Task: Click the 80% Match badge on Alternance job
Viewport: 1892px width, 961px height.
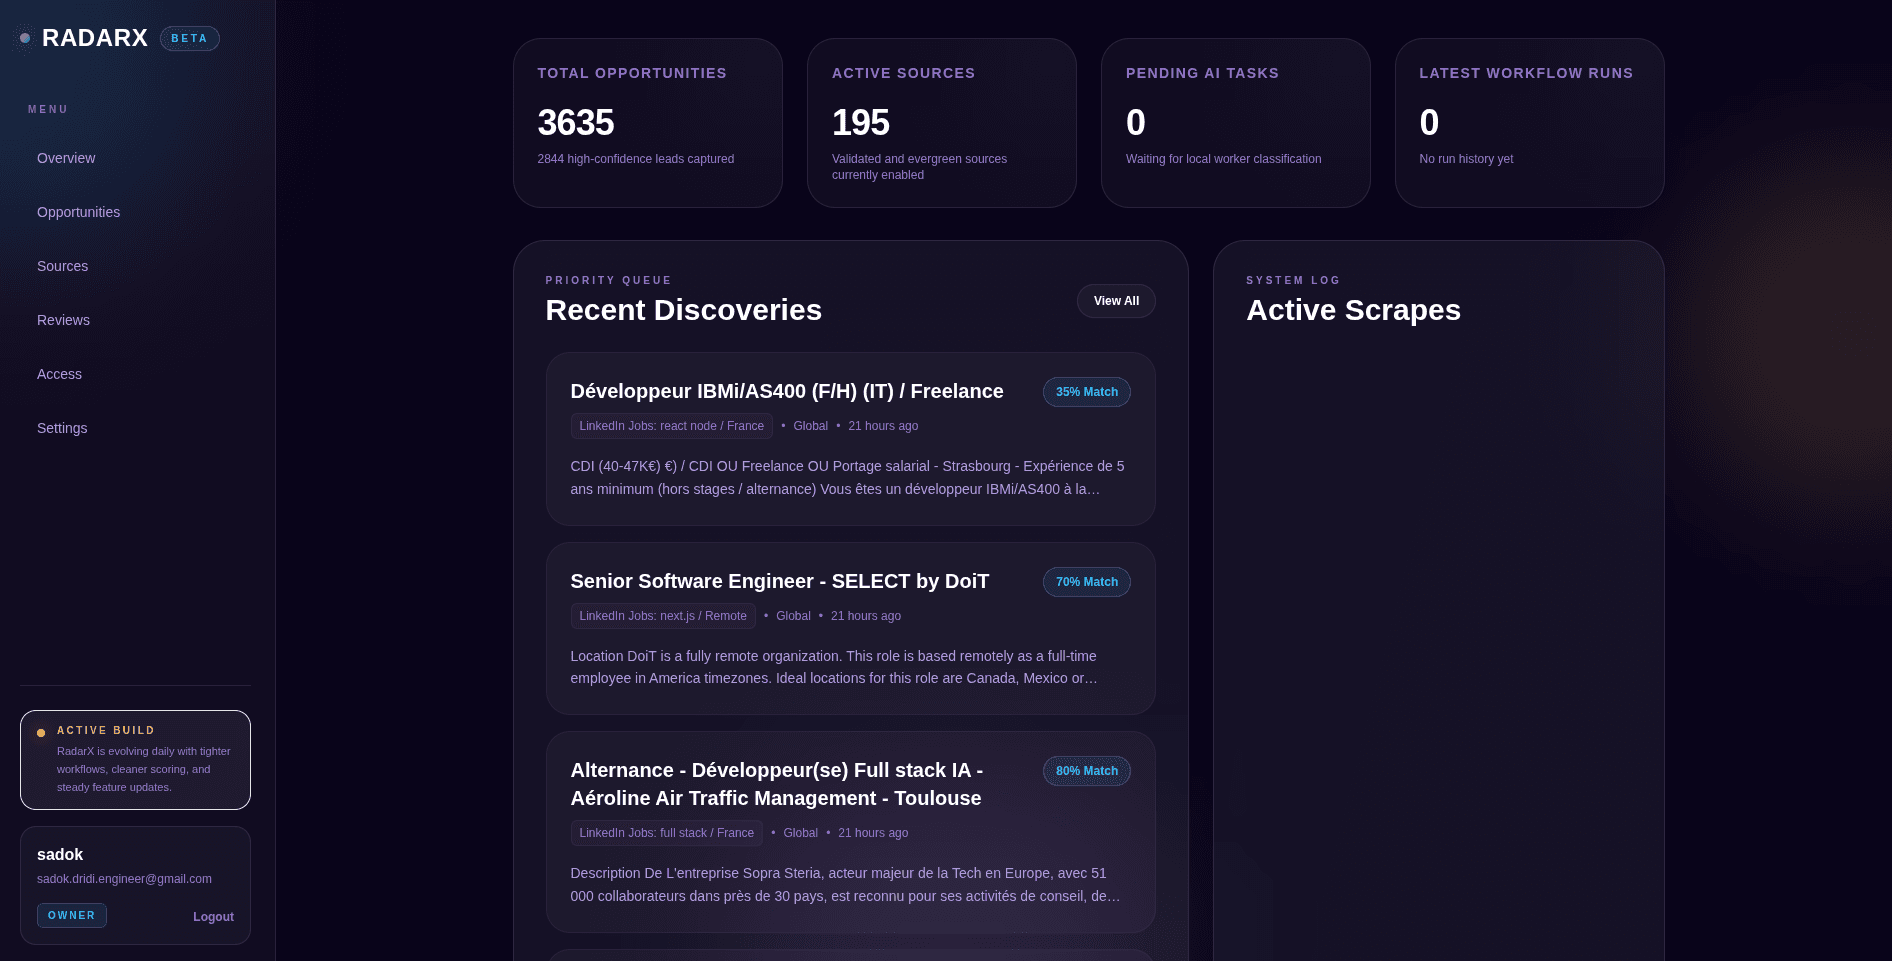Action: [x=1086, y=770]
